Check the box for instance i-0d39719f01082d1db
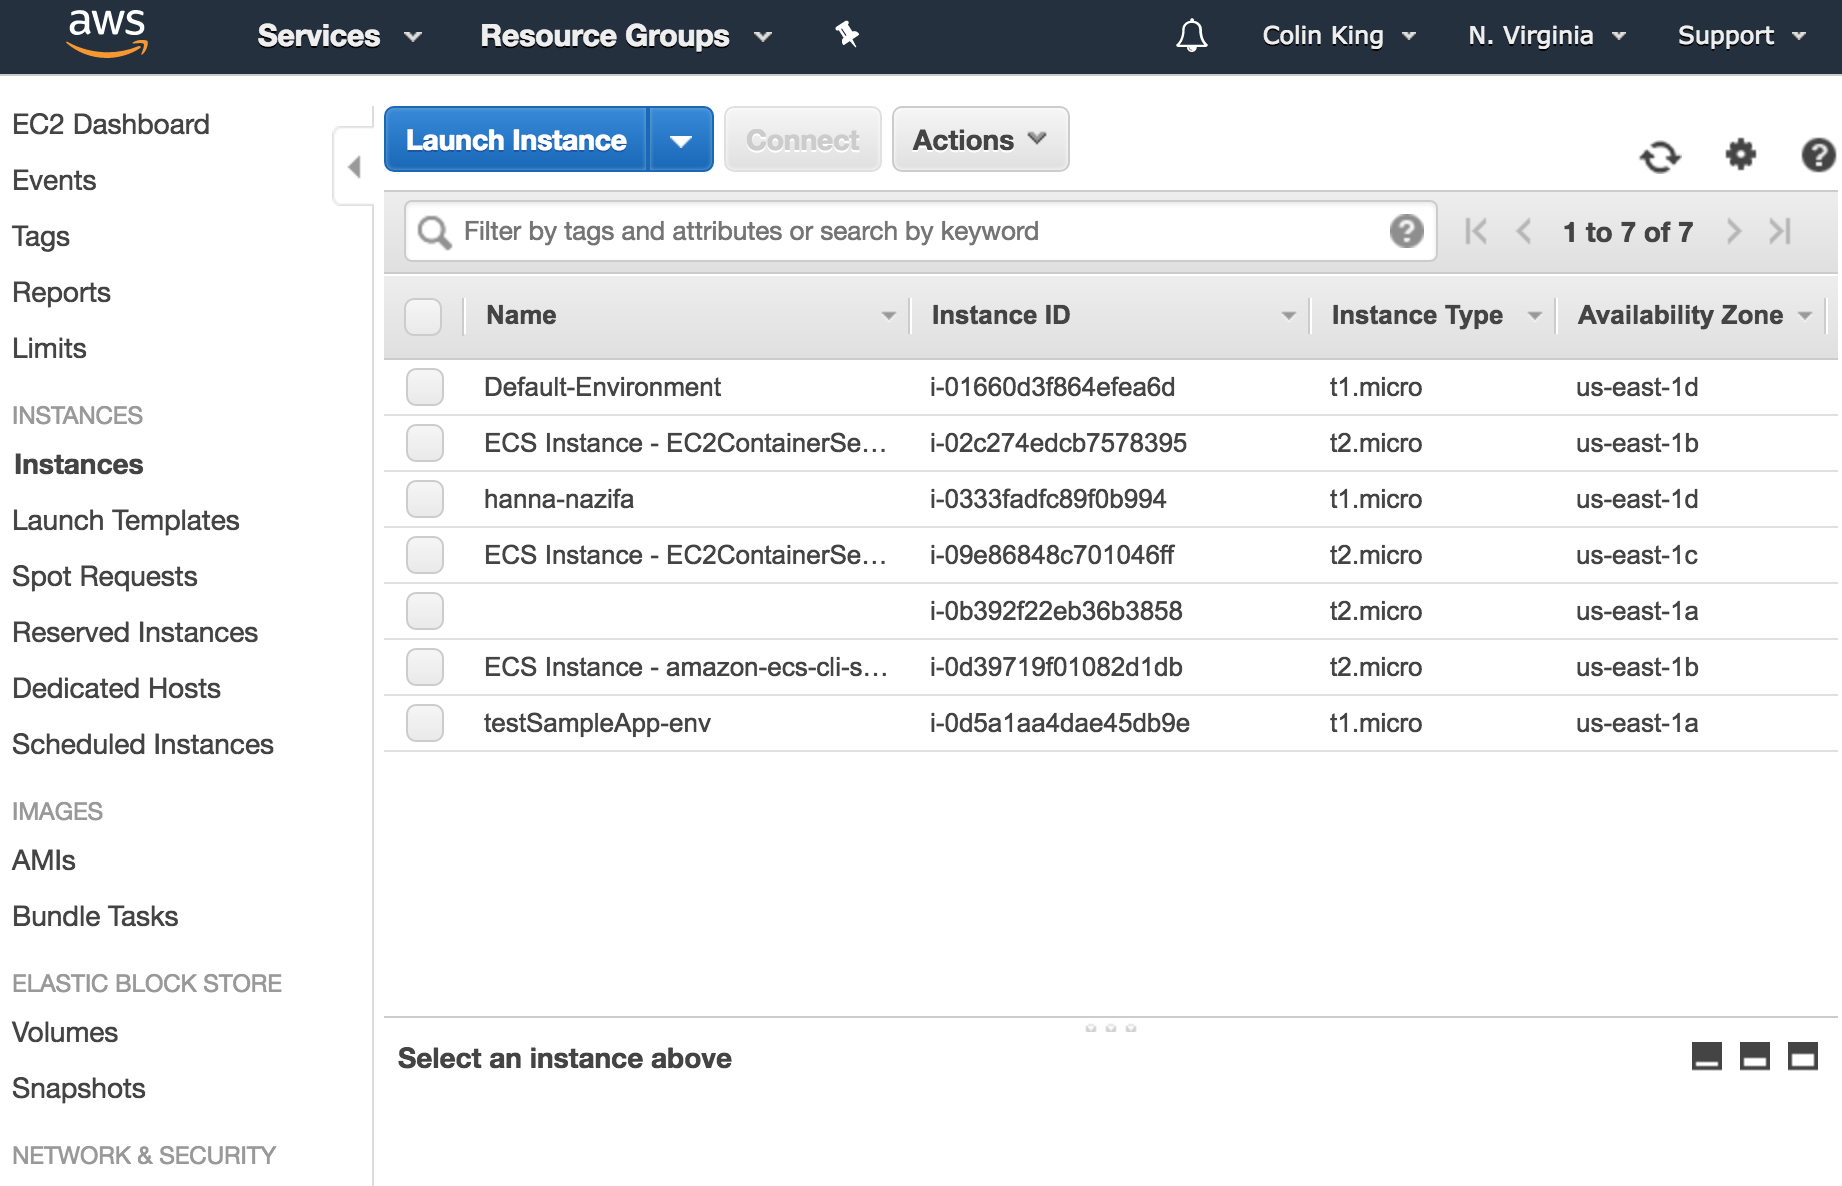1842x1186 pixels. point(425,667)
